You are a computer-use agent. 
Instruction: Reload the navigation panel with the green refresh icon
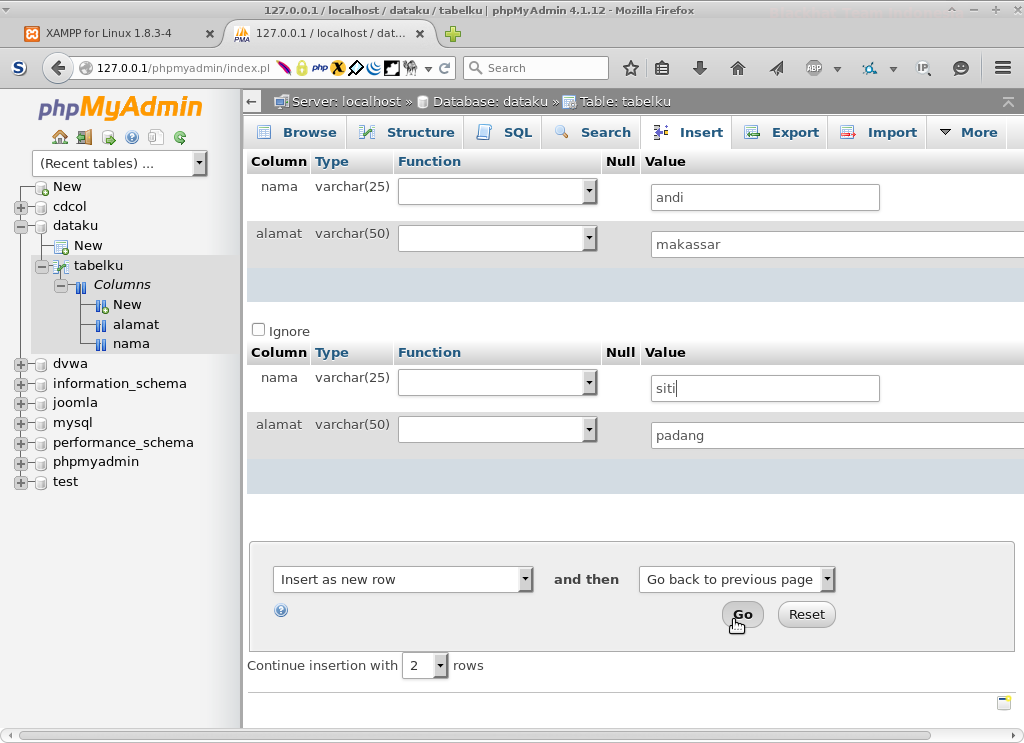179,137
